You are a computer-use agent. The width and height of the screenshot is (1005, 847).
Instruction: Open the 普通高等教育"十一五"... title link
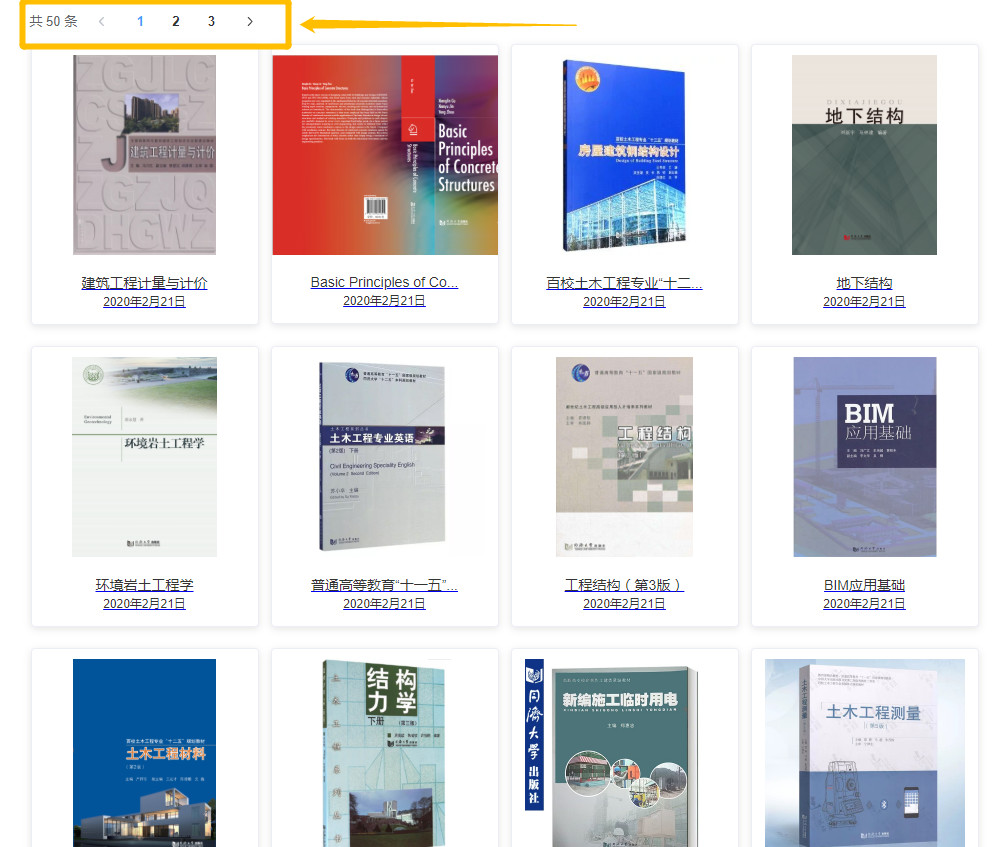click(x=385, y=585)
